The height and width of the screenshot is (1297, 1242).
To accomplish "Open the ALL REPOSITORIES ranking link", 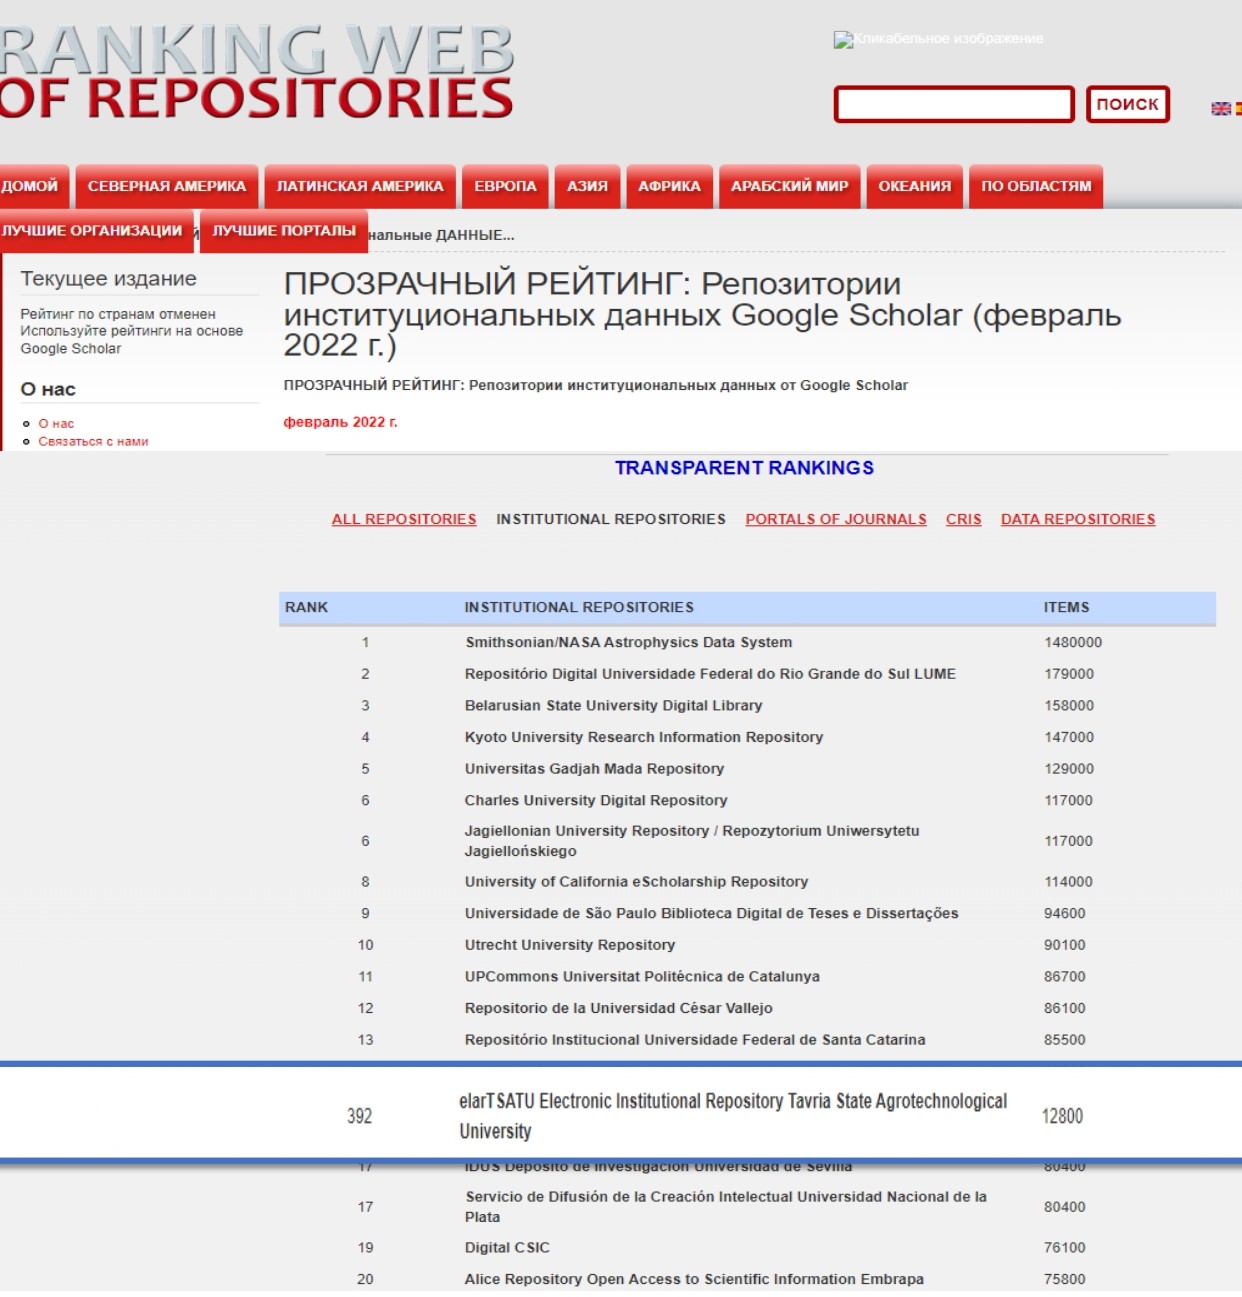I will click(x=404, y=519).
